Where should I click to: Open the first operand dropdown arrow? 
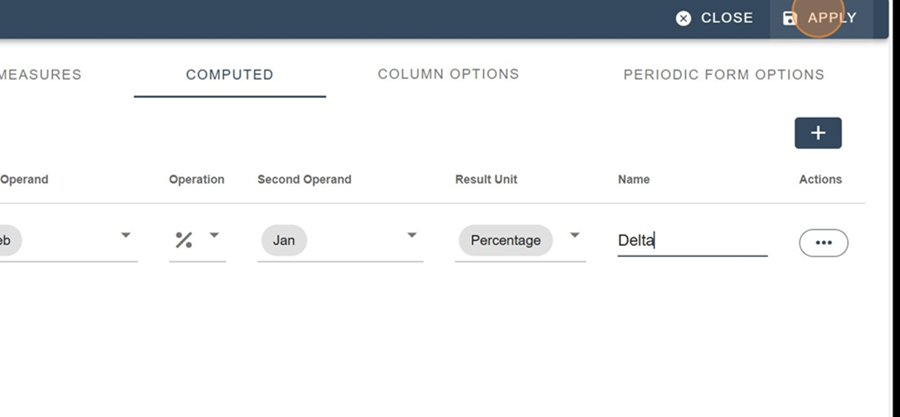126,235
